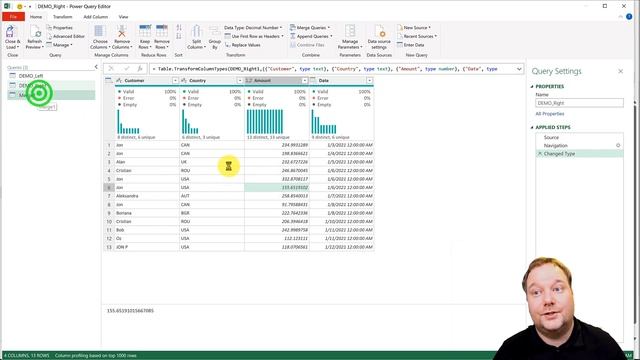
Task: Open the File tab
Action: click(13, 17)
